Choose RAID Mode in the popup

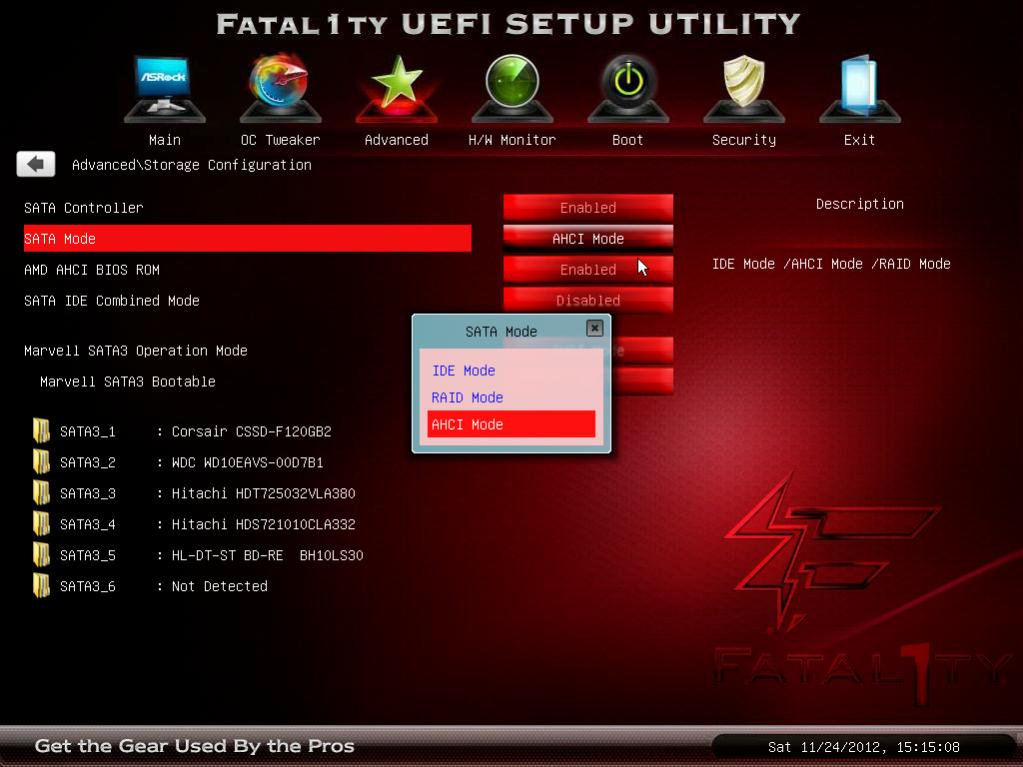pos(511,397)
